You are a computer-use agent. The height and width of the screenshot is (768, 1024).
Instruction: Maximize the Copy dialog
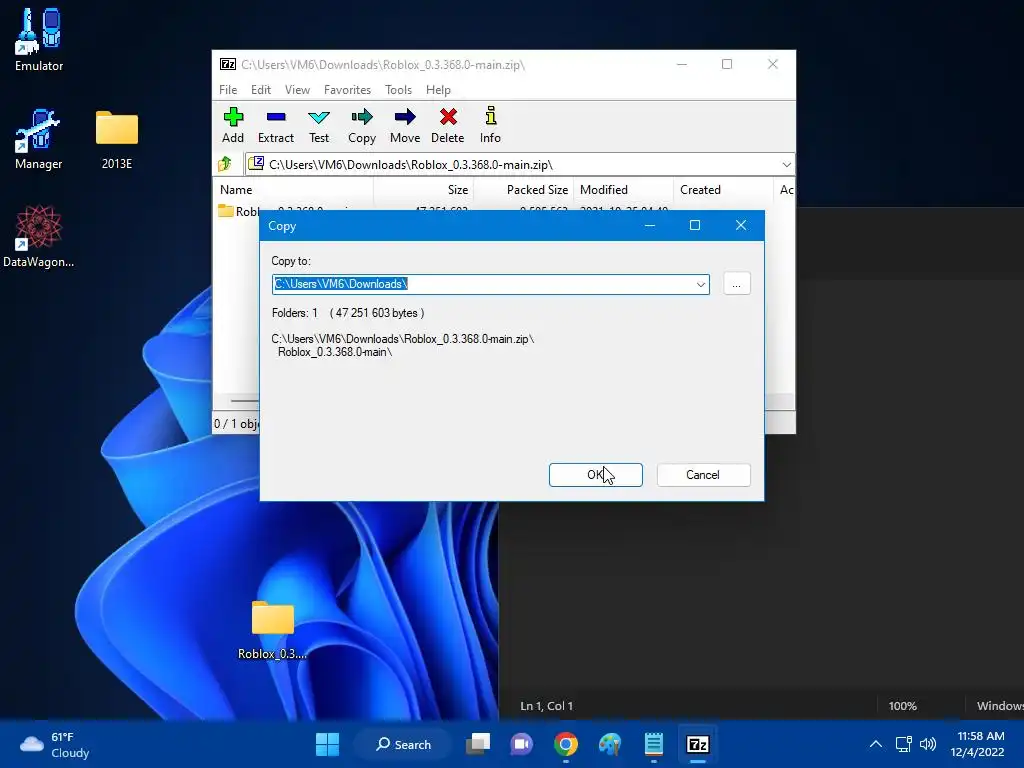pos(695,225)
